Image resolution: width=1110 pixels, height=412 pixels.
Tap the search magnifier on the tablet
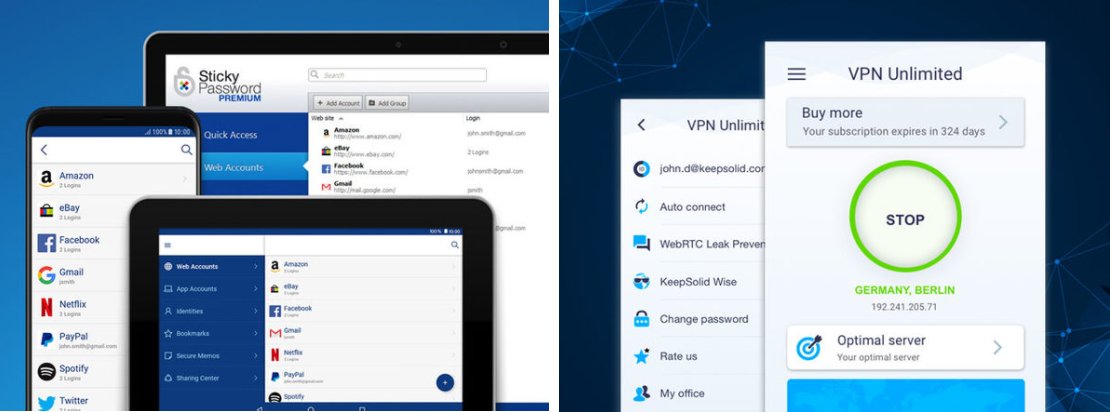click(x=454, y=245)
